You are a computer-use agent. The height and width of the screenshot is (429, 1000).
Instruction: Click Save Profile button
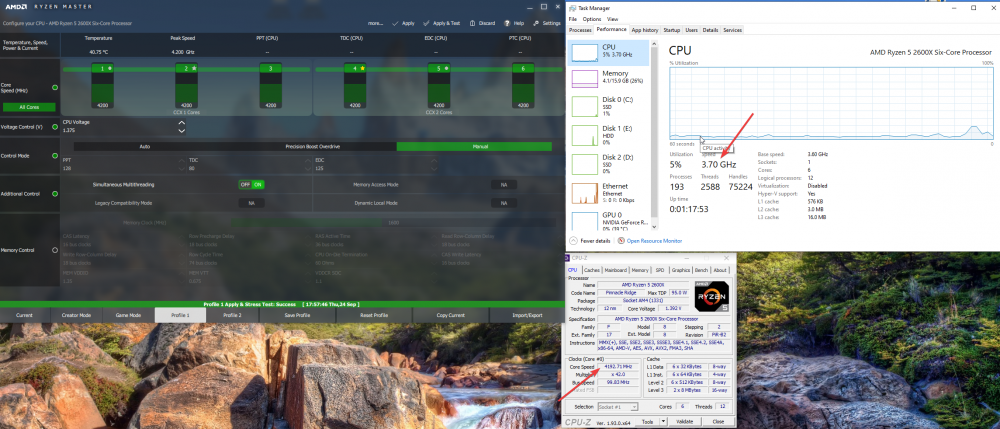(x=298, y=316)
